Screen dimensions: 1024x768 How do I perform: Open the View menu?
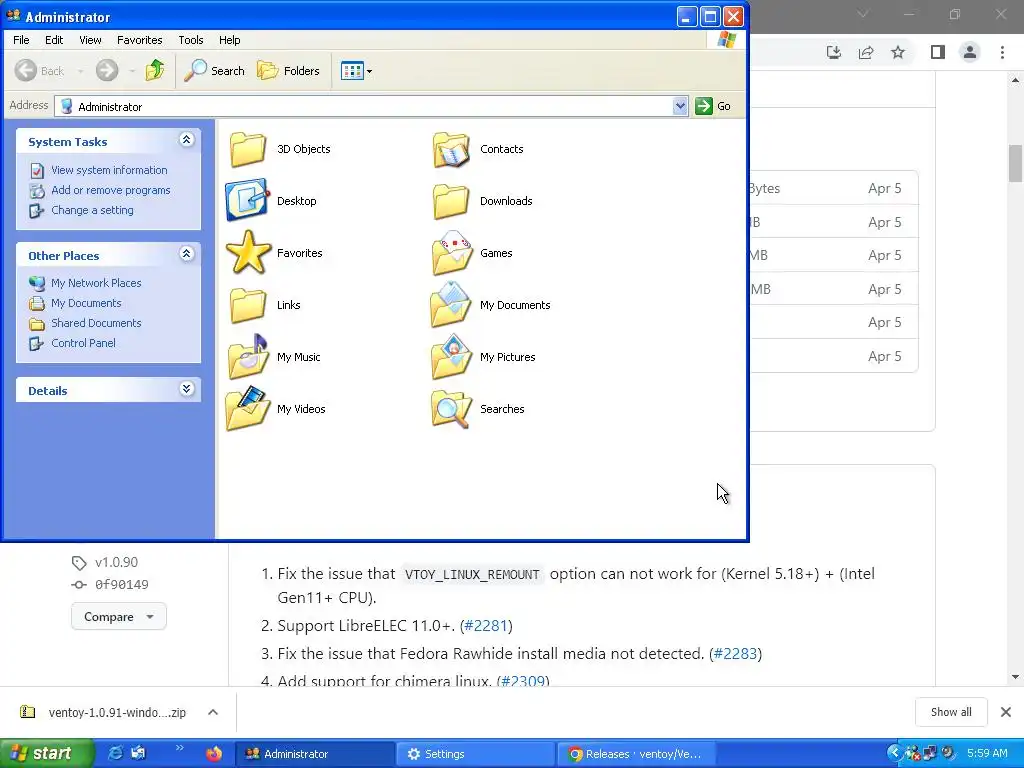coord(90,40)
